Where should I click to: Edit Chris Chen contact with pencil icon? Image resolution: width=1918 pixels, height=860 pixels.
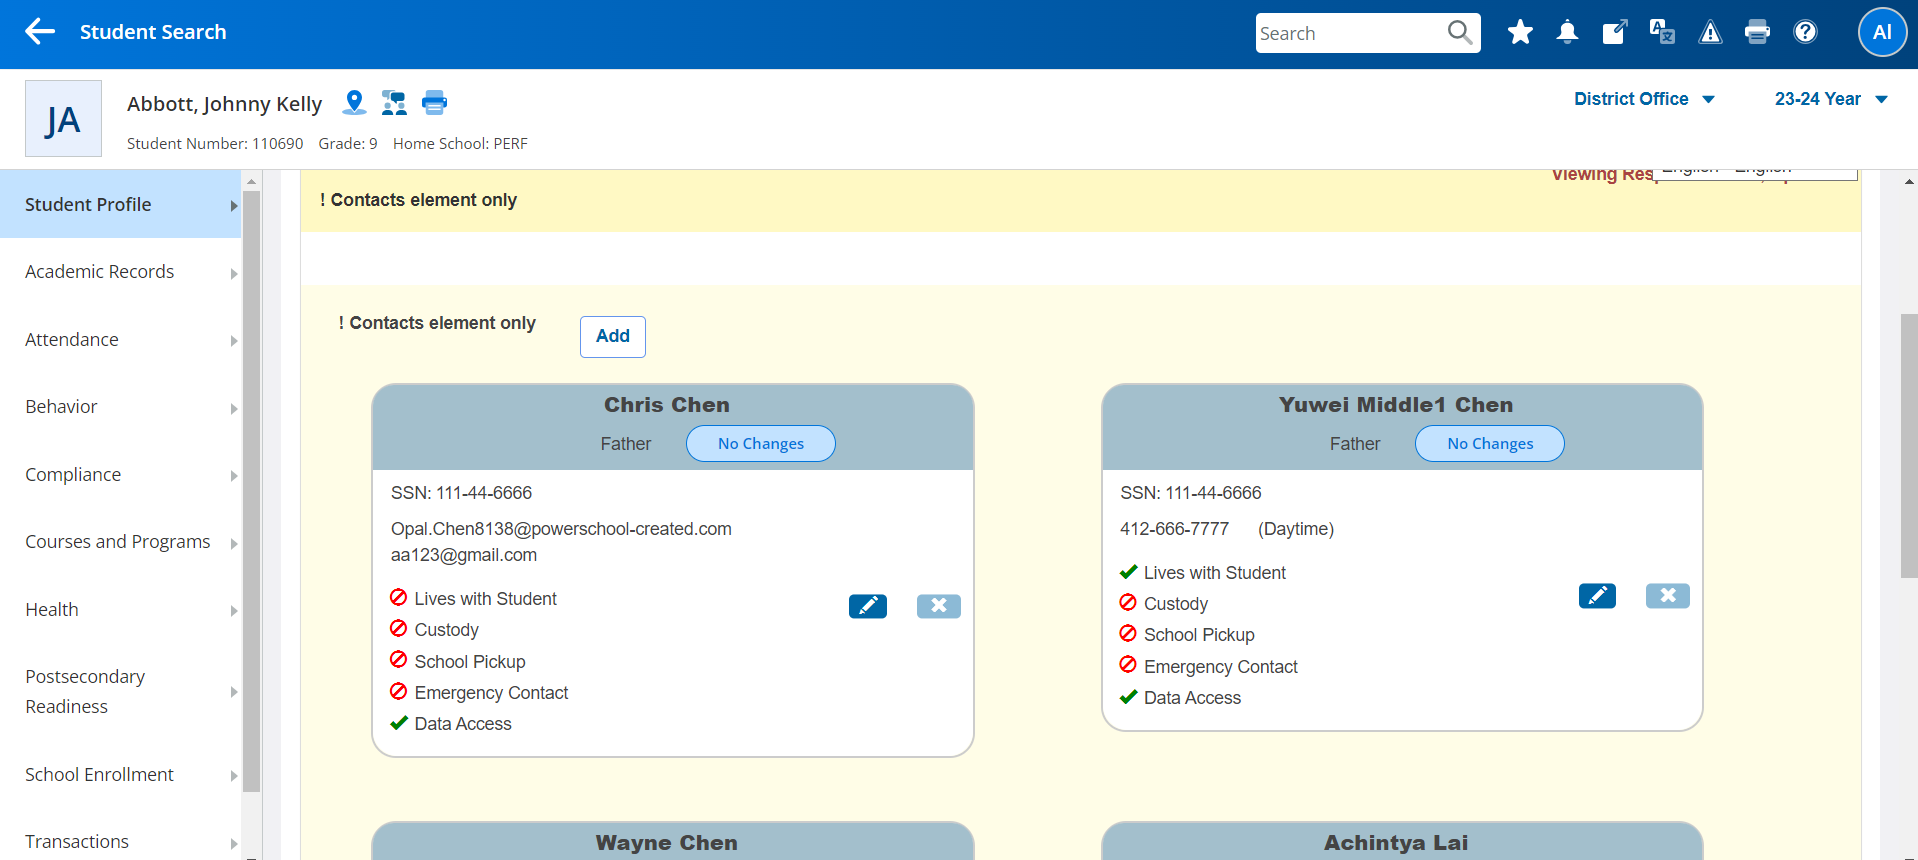pos(867,606)
